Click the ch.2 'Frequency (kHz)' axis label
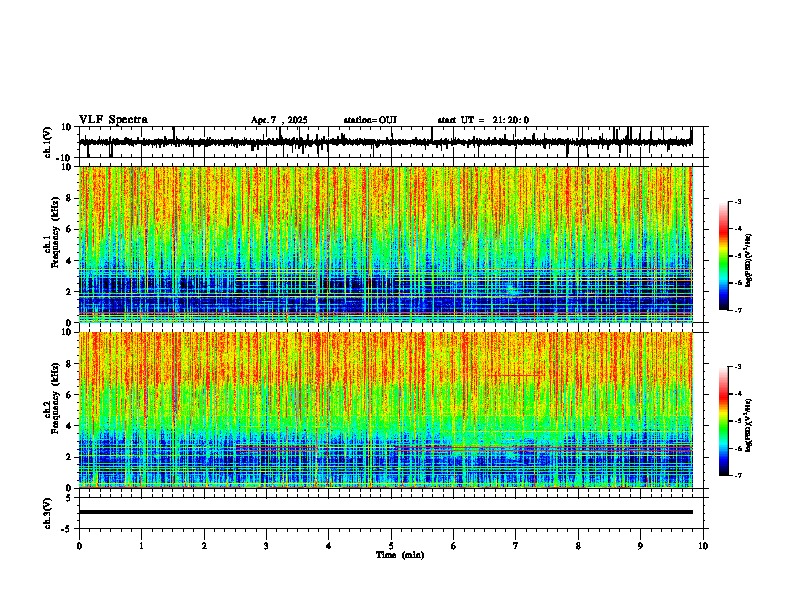Screen dimensions: 792x612 click(55, 398)
